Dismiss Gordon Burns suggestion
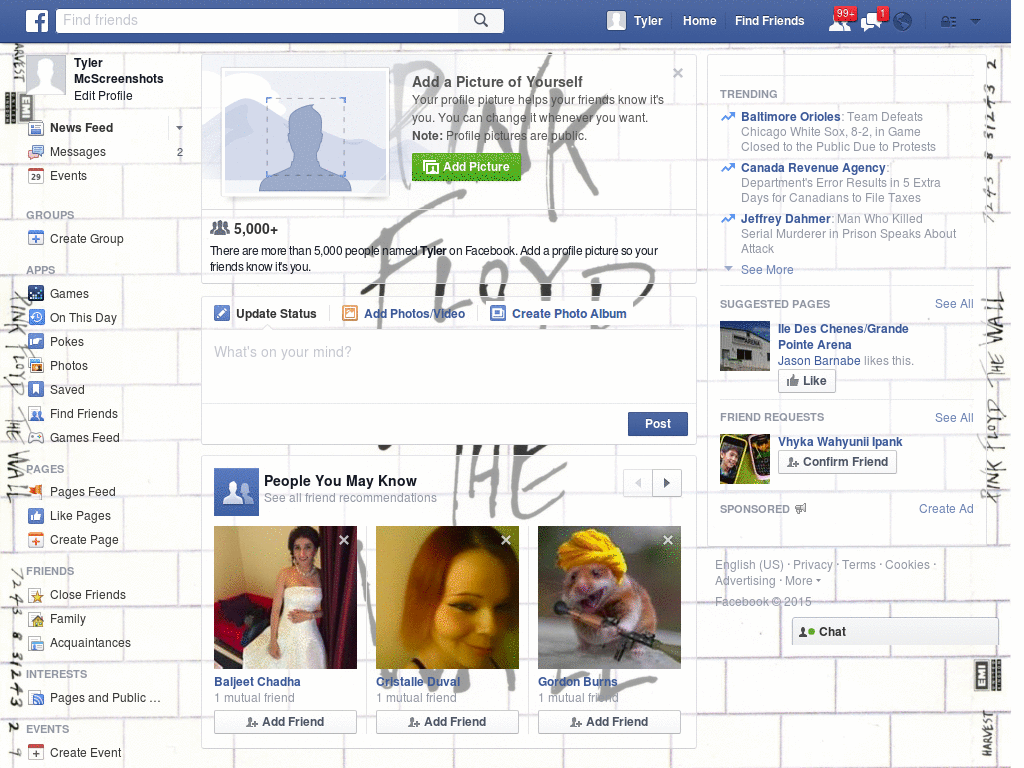 point(668,540)
